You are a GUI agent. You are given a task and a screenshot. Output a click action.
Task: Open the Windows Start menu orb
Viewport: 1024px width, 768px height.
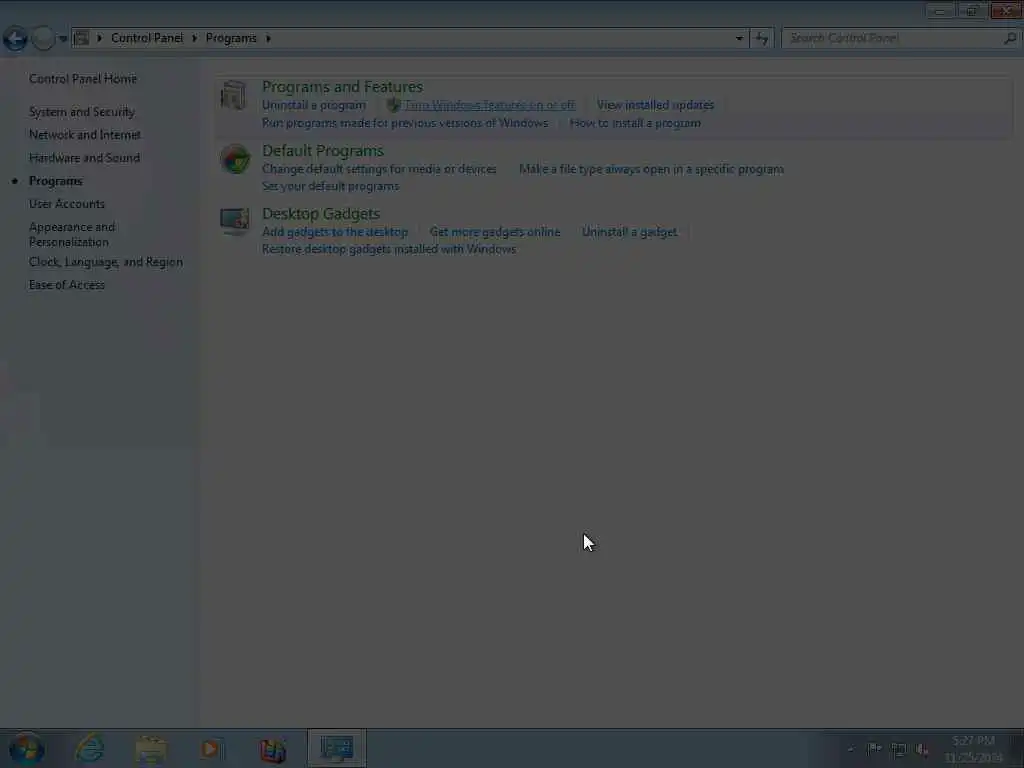pos(26,748)
